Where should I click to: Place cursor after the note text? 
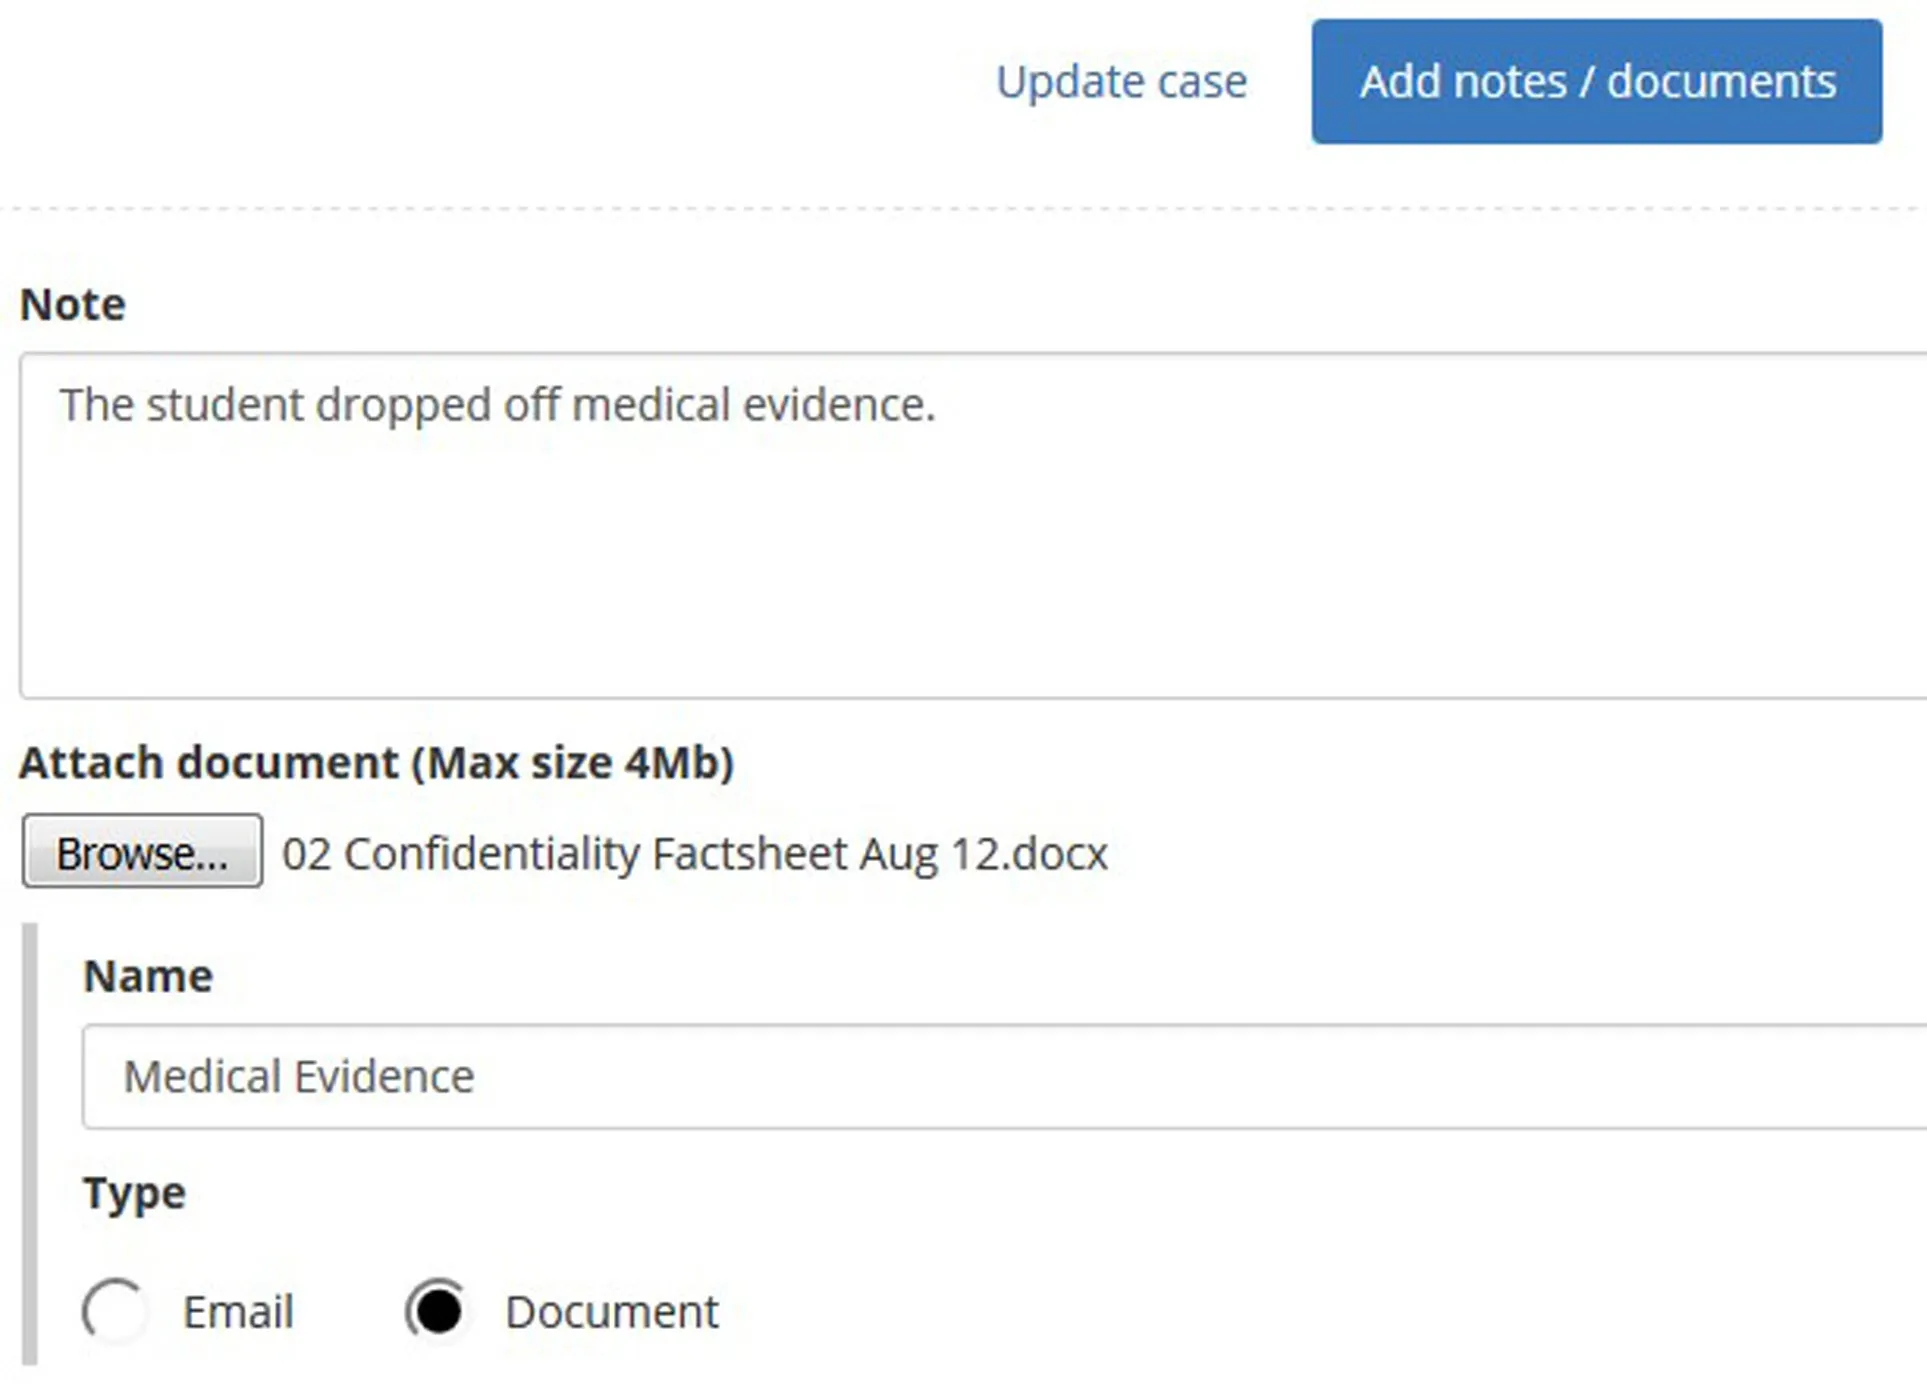(940, 405)
